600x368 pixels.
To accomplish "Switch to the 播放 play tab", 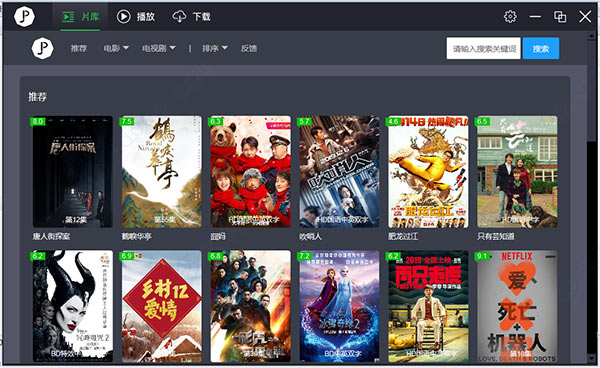I will tap(136, 16).
